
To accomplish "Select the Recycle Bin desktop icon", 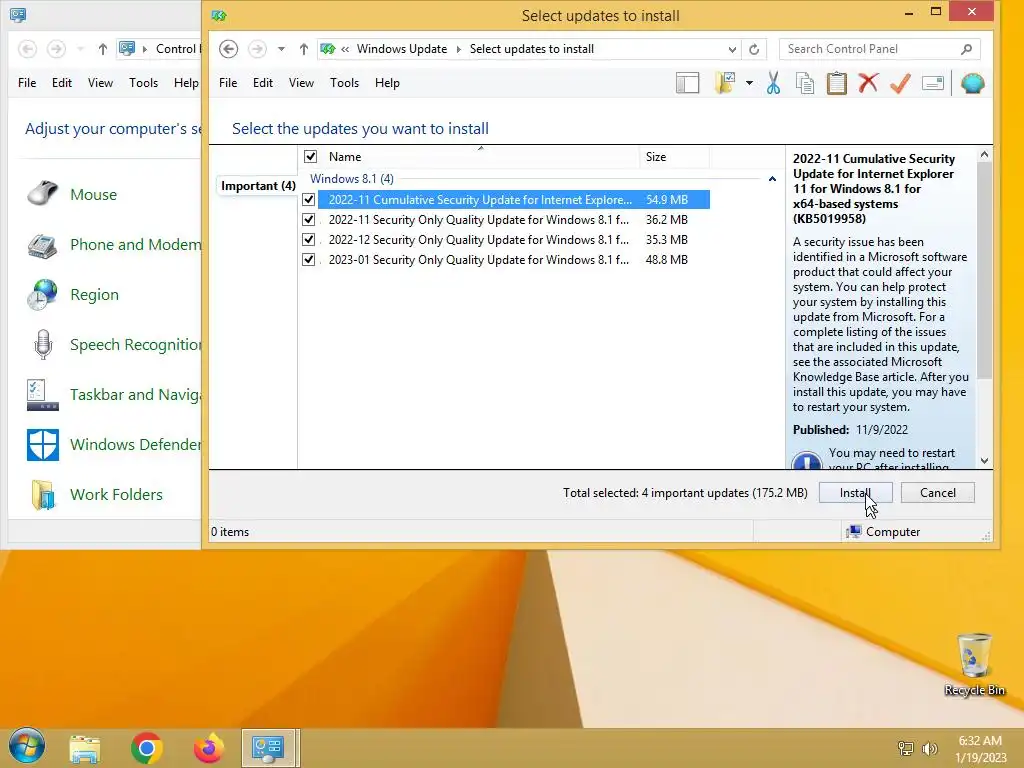I will (974, 664).
